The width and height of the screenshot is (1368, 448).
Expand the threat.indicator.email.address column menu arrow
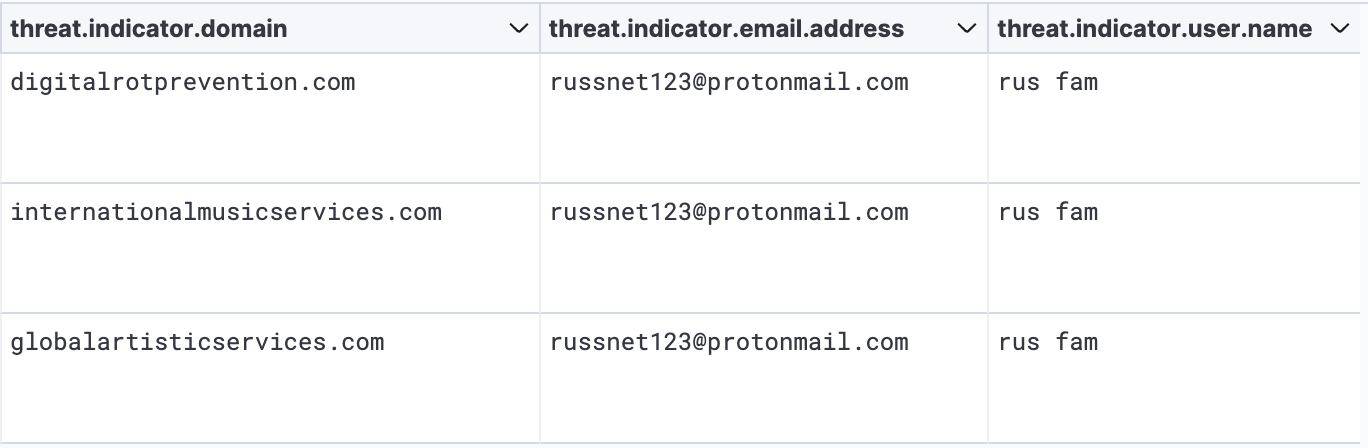966,29
